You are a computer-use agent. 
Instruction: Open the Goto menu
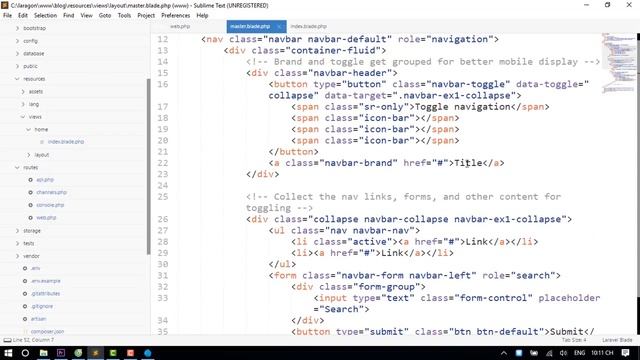point(104,15)
